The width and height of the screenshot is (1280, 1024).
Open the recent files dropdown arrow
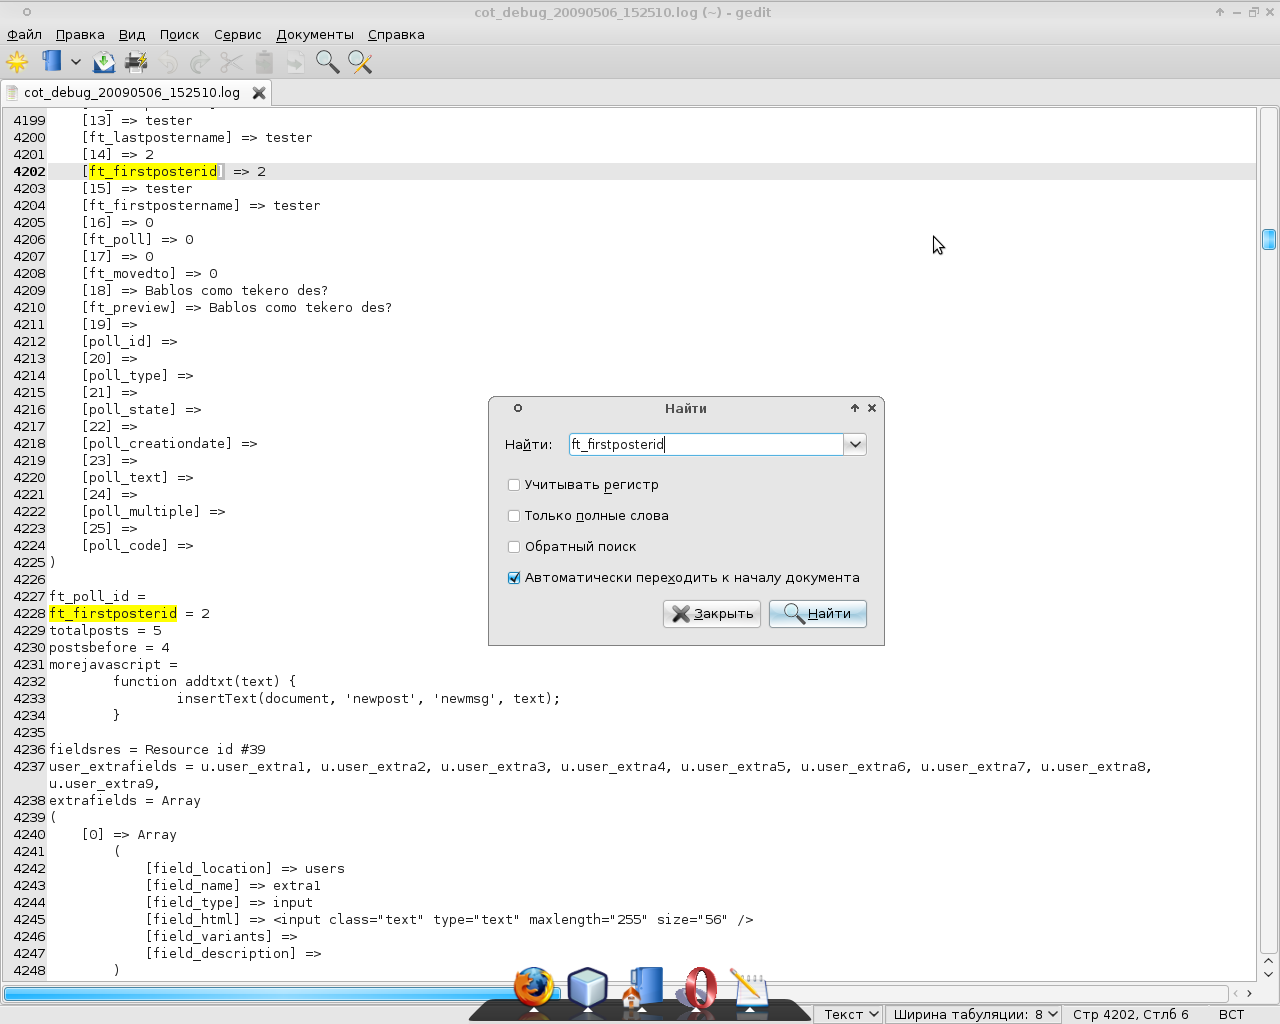pyautogui.click(x=75, y=62)
